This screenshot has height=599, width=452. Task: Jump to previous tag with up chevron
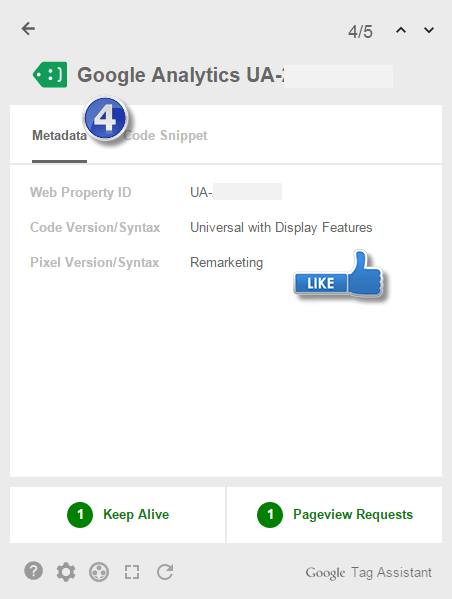(x=401, y=30)
